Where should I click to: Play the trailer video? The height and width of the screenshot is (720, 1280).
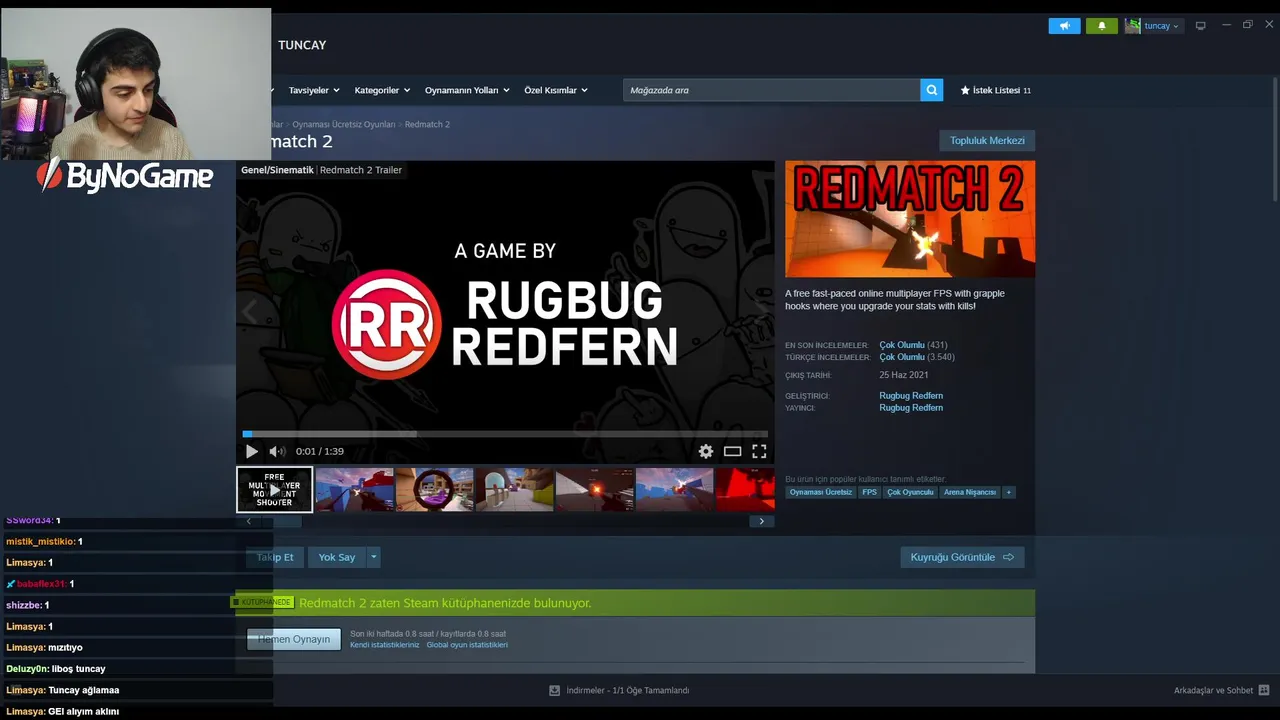point(251,451)
